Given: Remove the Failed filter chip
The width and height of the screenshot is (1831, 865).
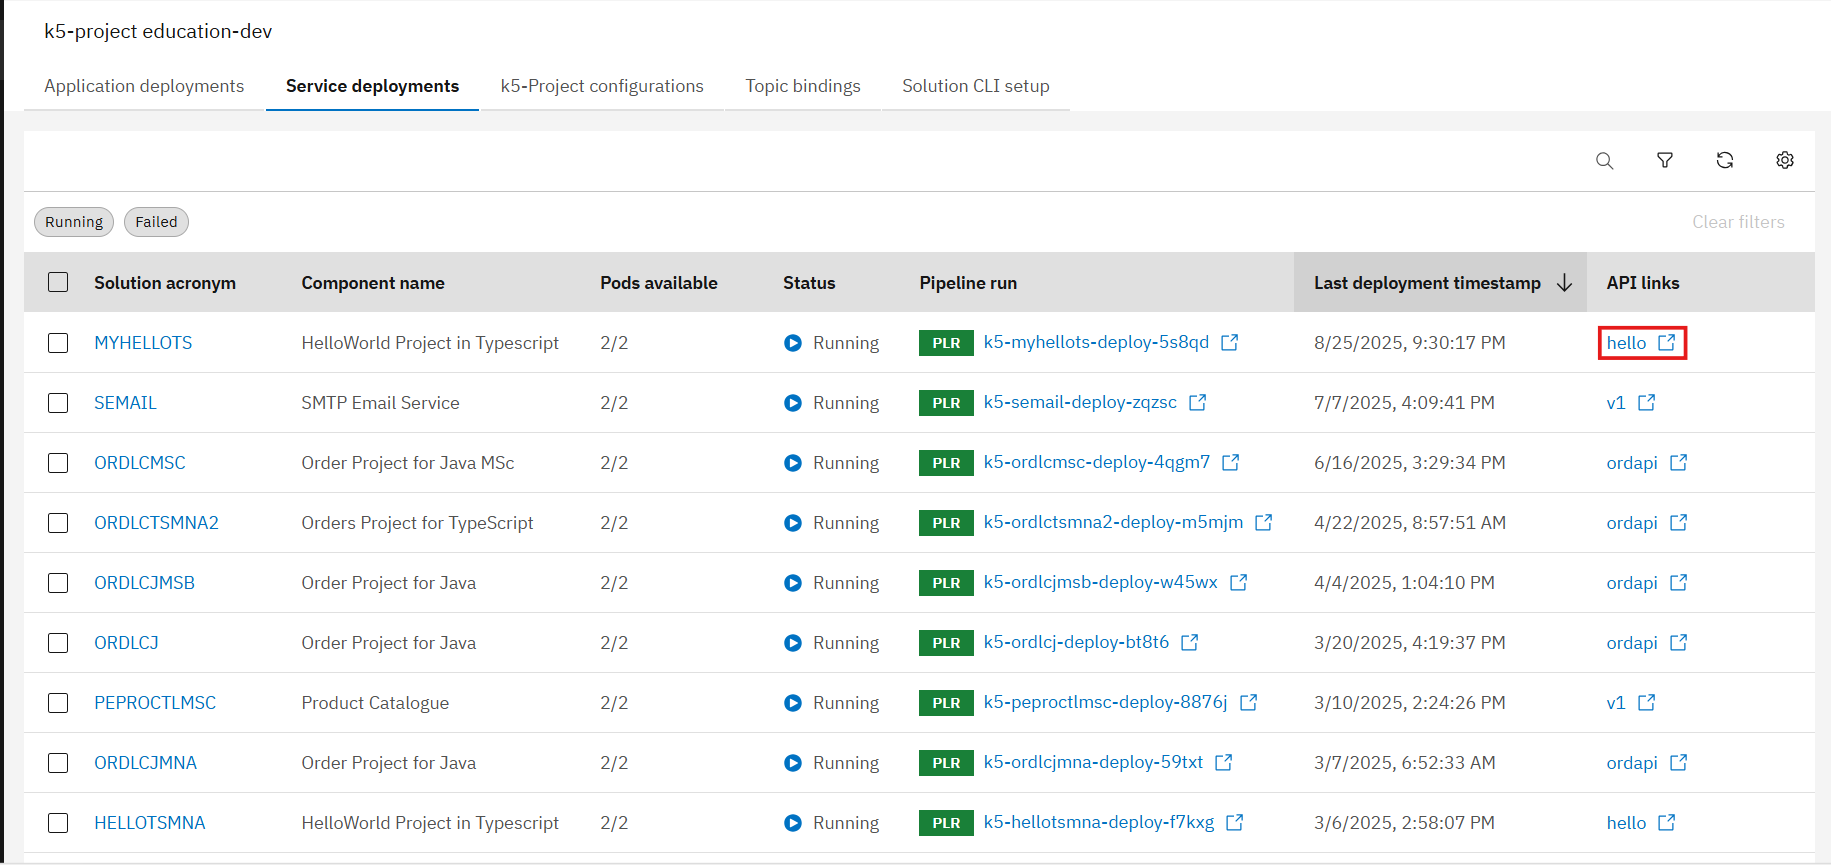Looking at the screenshot, I should (156, 222).
